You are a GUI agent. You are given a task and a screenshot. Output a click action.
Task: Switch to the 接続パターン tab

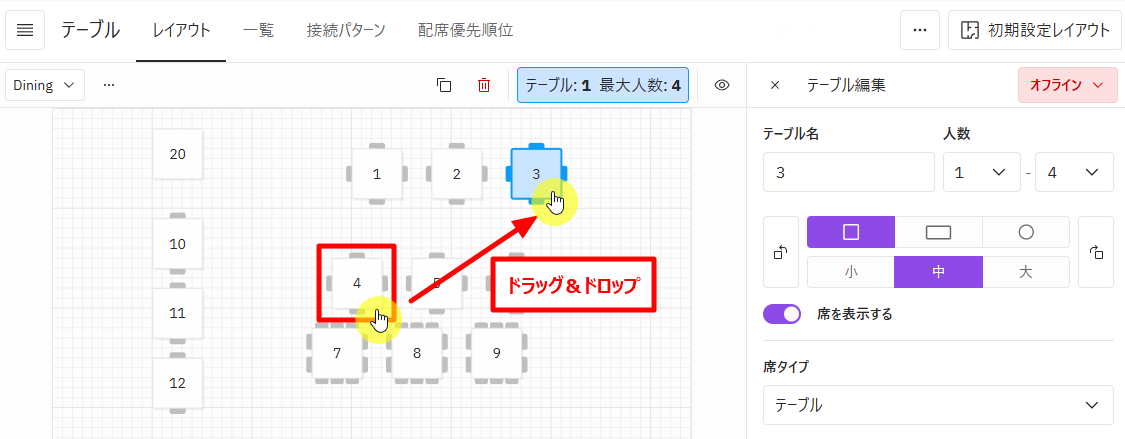click(346, 30)
